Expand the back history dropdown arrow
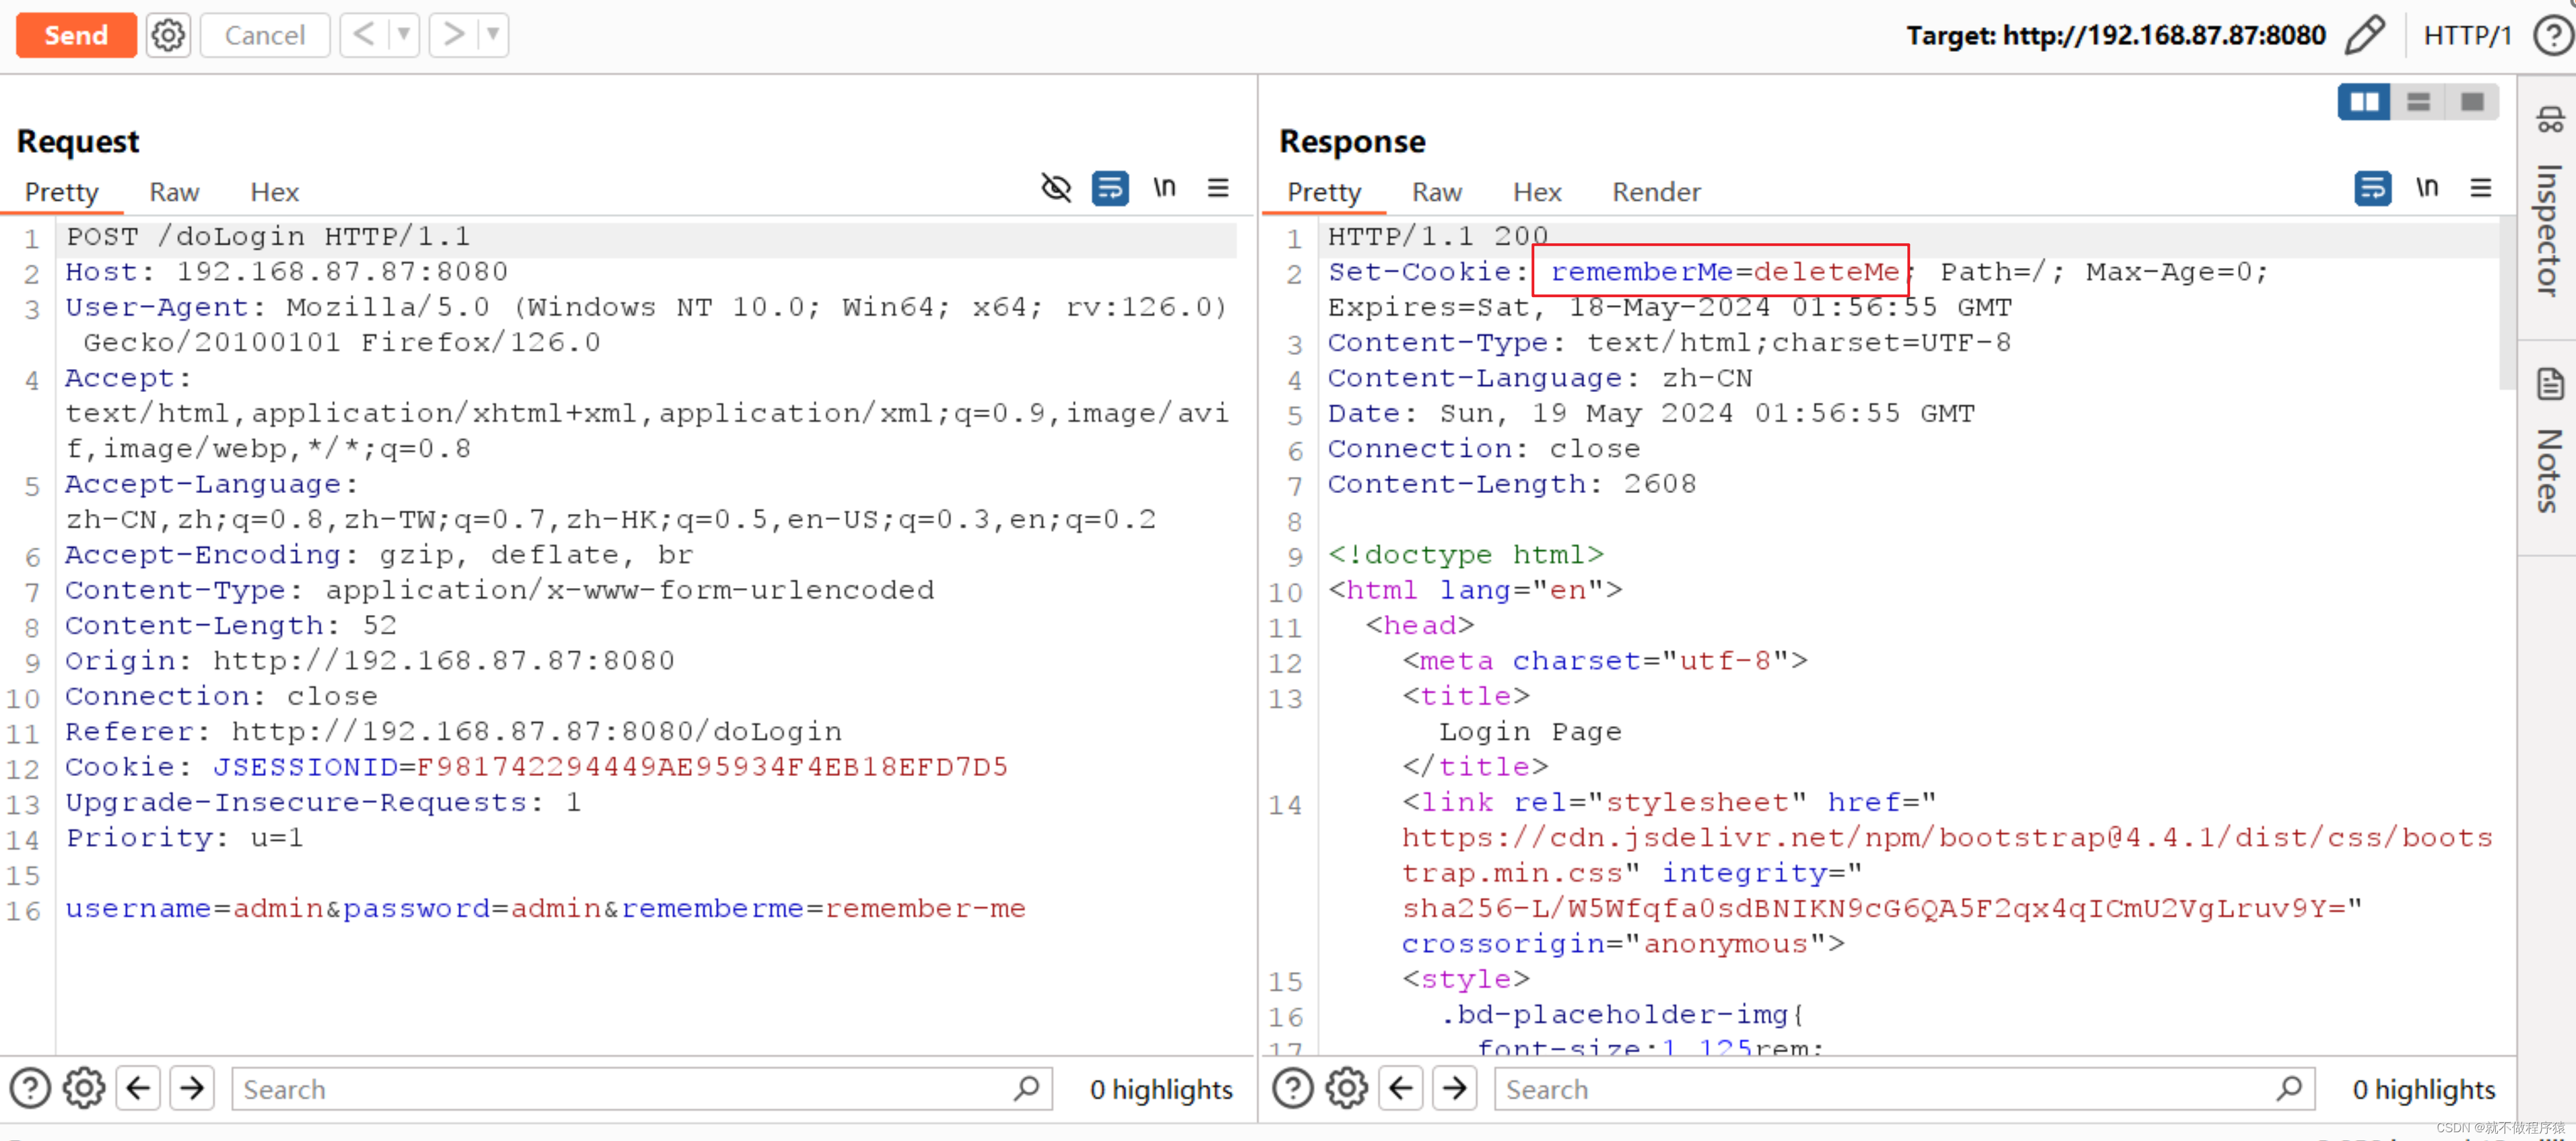 tap(403, 35)
